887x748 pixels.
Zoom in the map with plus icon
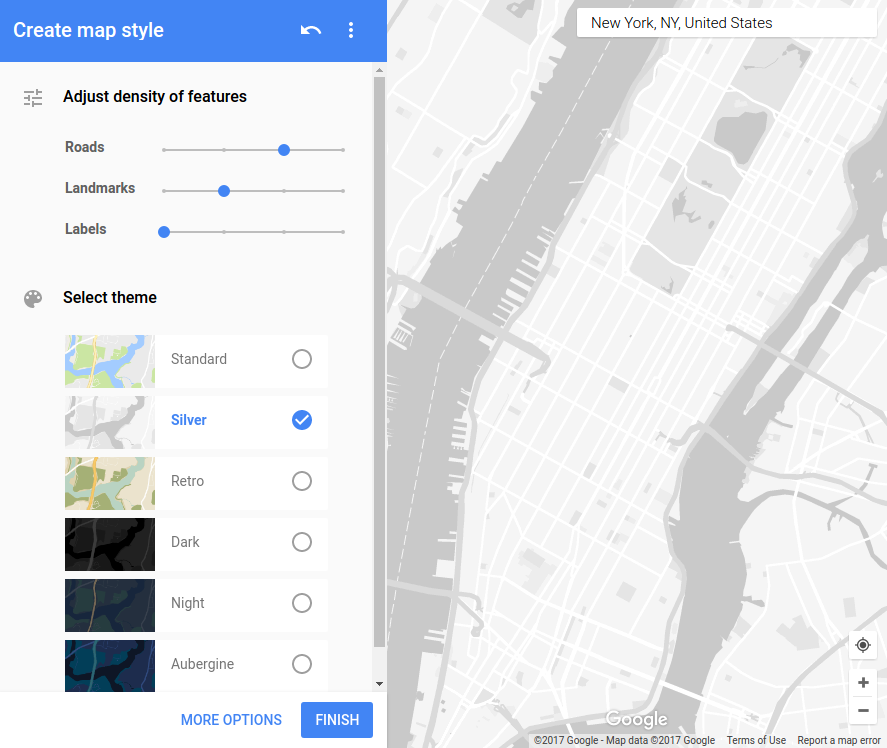[x=863, y=683]
